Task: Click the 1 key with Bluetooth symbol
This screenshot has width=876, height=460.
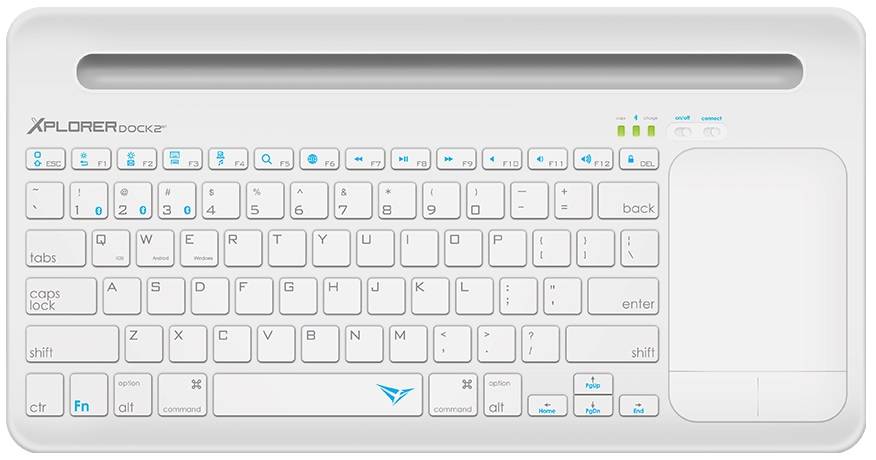Action: [89, 200]
